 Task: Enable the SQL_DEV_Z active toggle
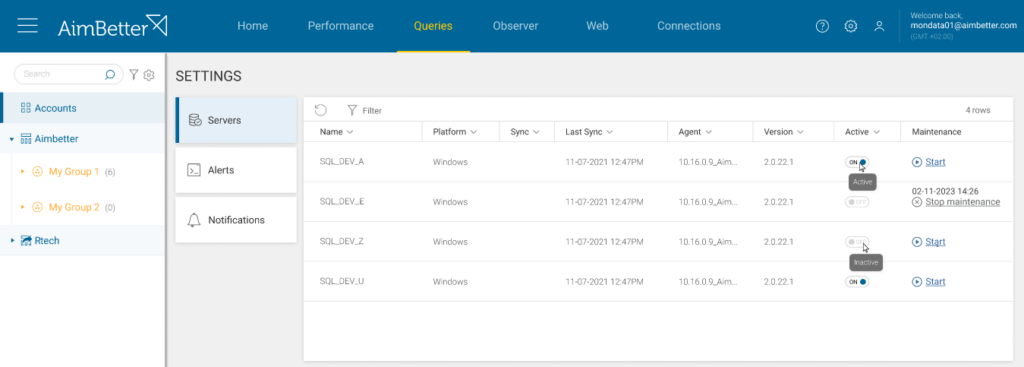tap(857, 242)
